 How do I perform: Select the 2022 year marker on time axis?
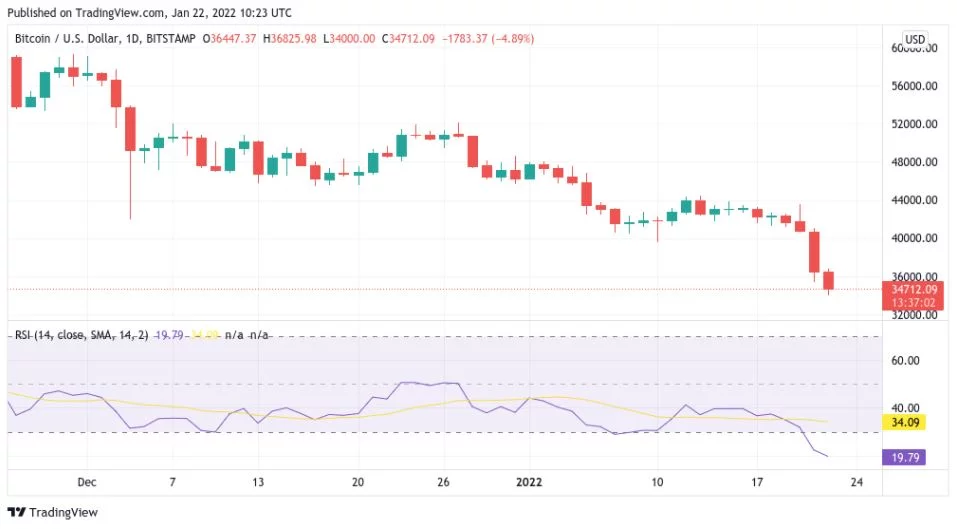pos(529,482)
